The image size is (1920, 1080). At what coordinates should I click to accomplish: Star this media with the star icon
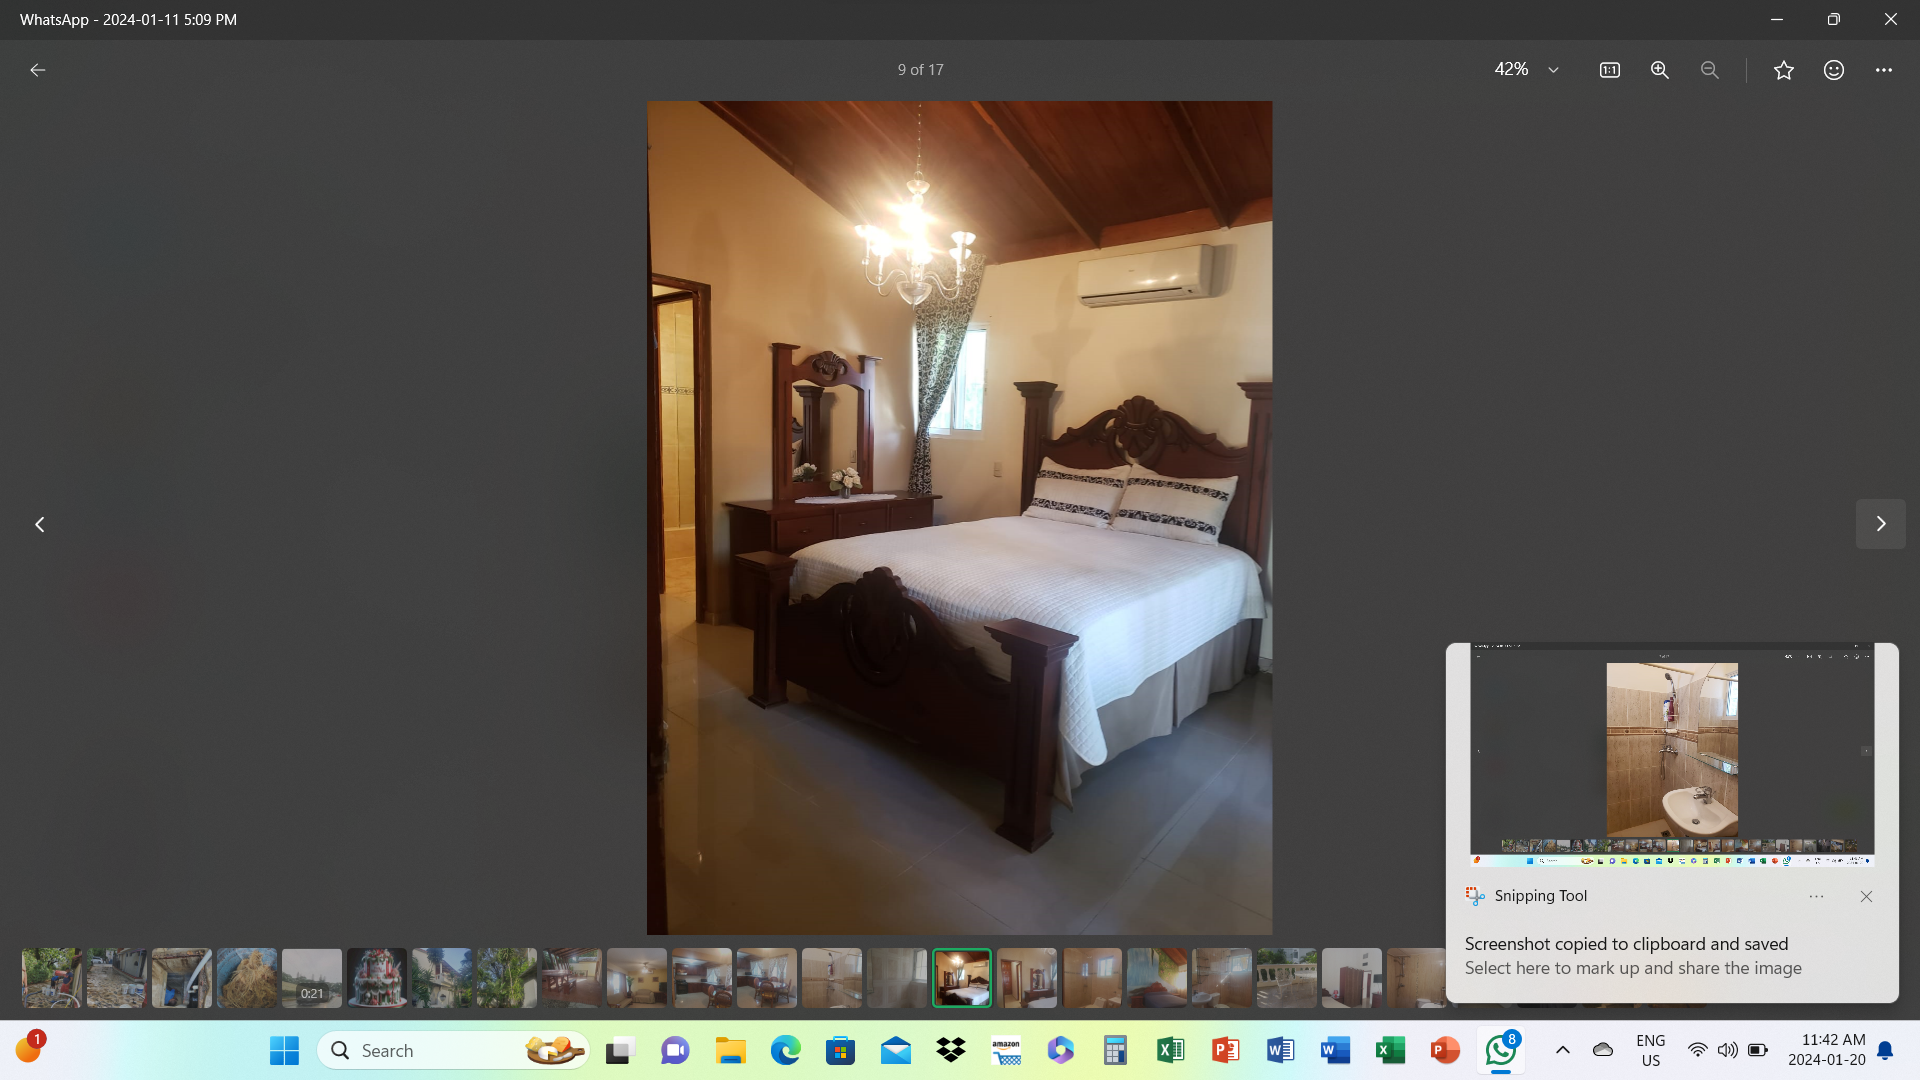coord(1784,70)
